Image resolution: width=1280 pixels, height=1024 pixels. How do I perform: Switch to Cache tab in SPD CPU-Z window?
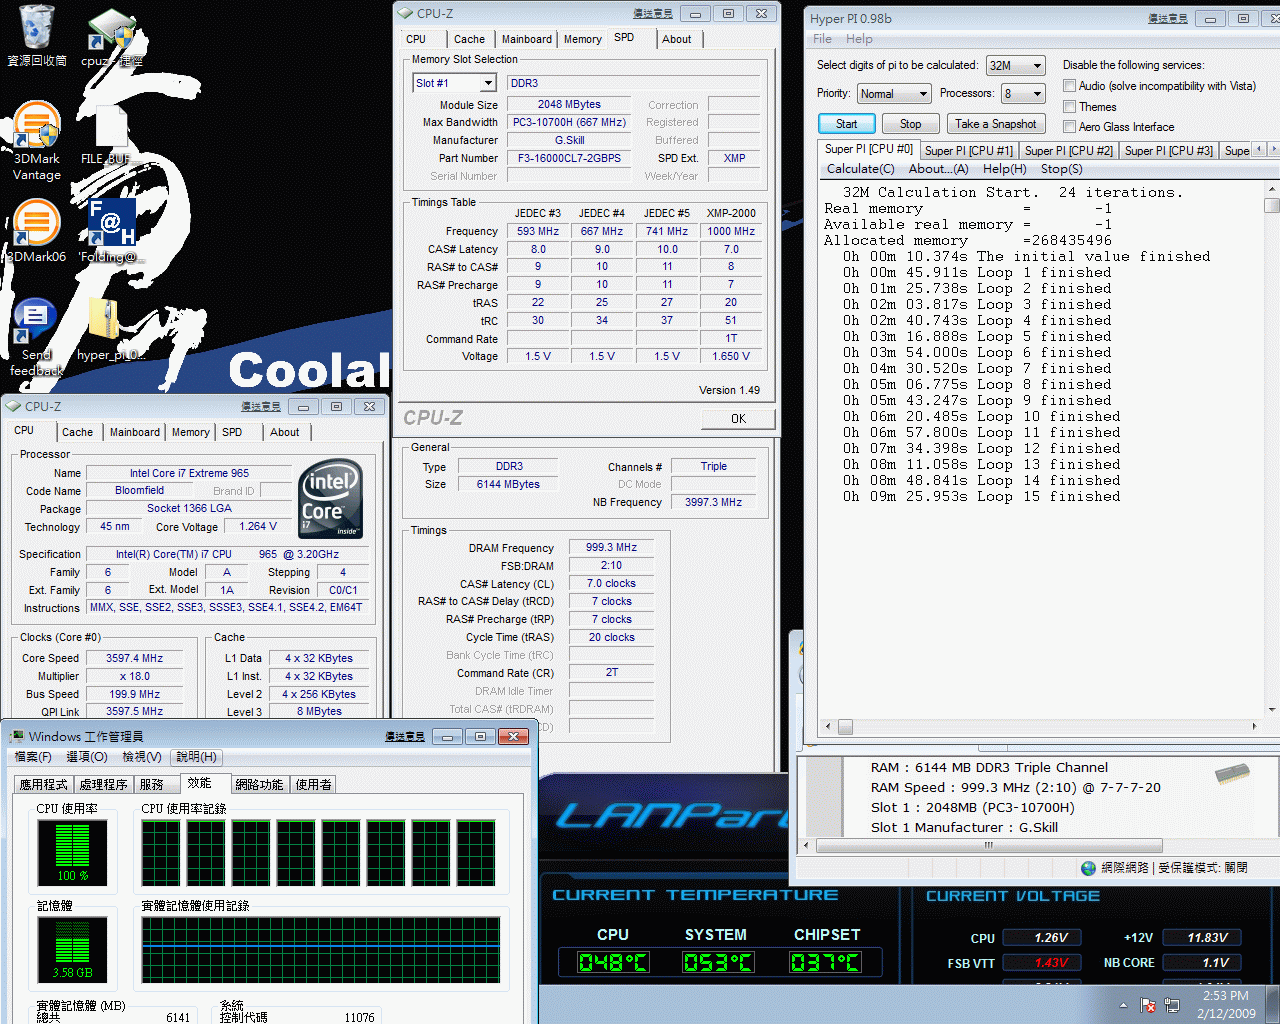pos(469,39)
